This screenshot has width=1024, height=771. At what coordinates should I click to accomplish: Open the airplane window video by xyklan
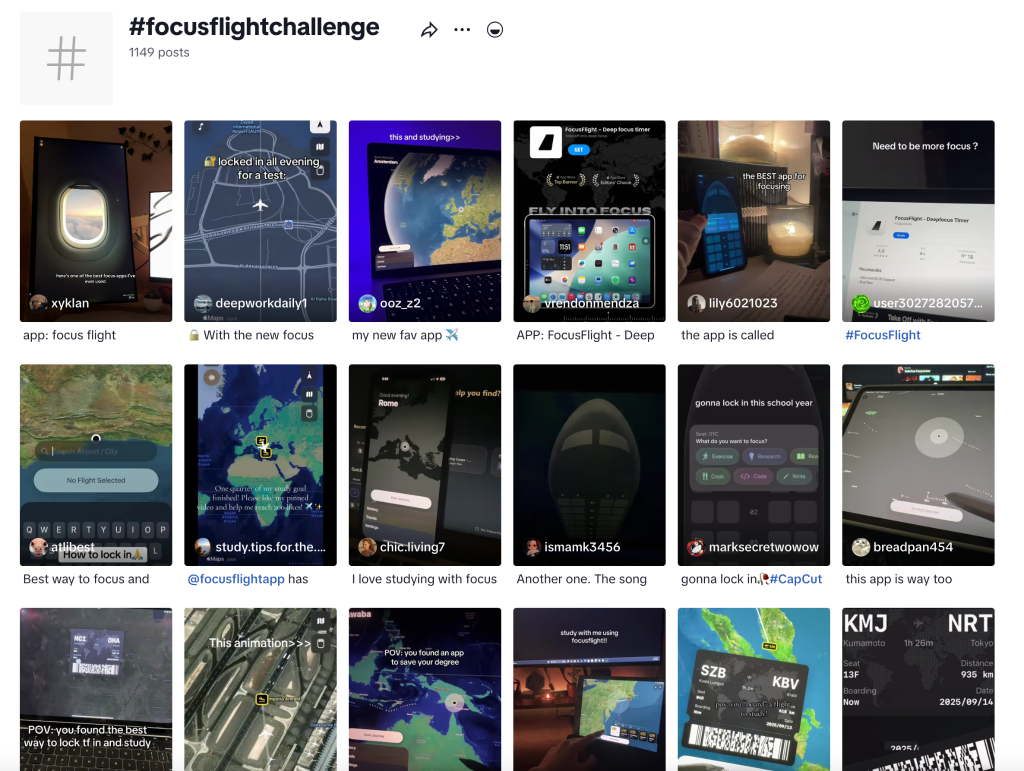96,210
